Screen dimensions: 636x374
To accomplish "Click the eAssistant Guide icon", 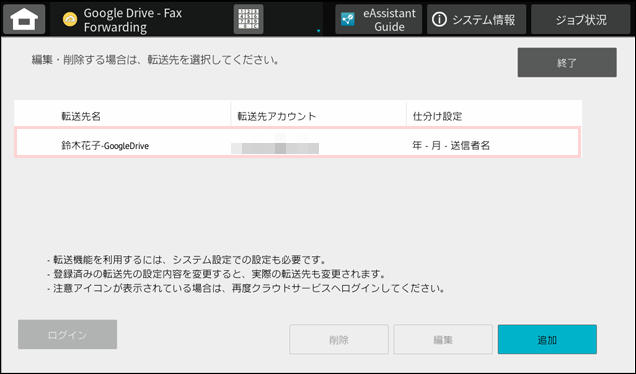I will click(x=348, y=19).
